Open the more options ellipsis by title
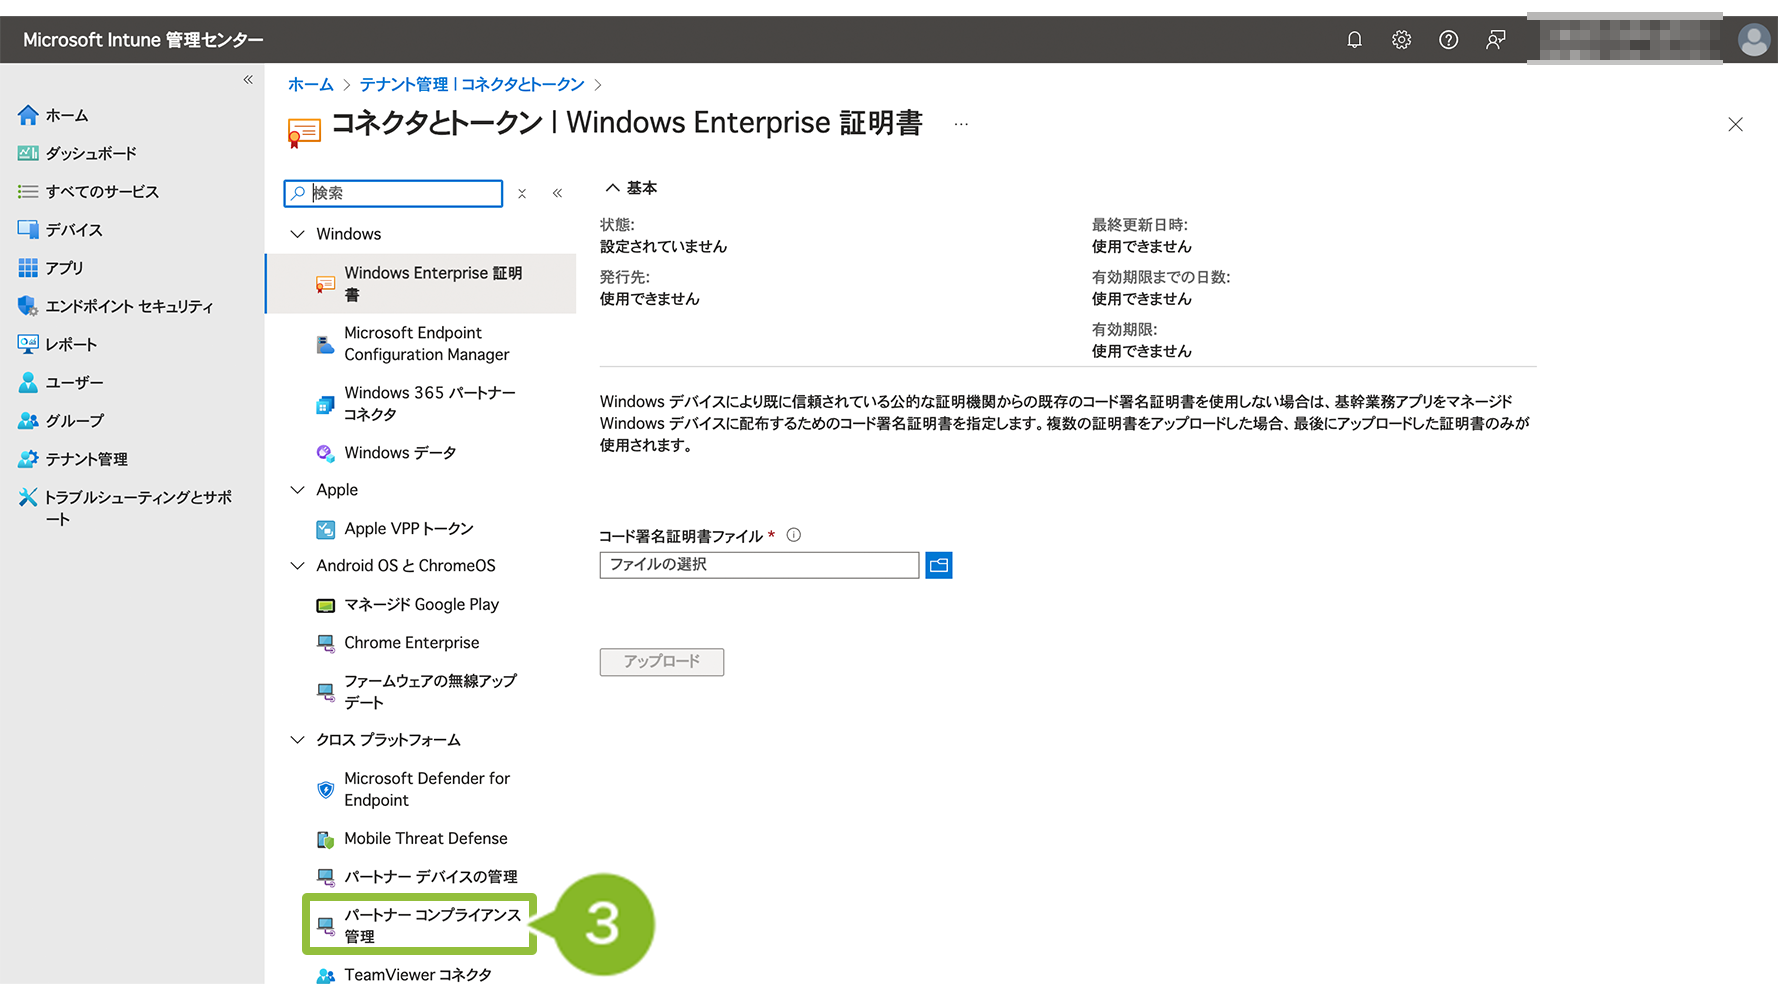The height and width of the screenshot is (1000, 1778). tap(961, 124)
